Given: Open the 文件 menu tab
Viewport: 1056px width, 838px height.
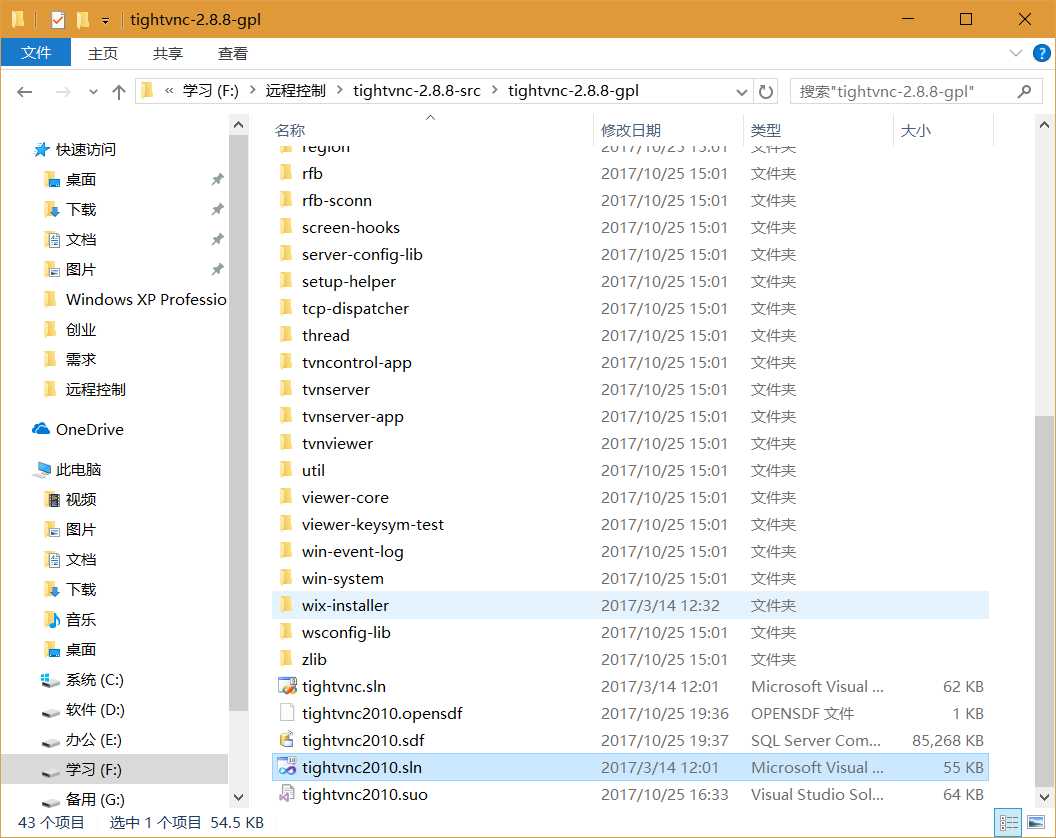Looking at the screenshot, I should [36, 53].
